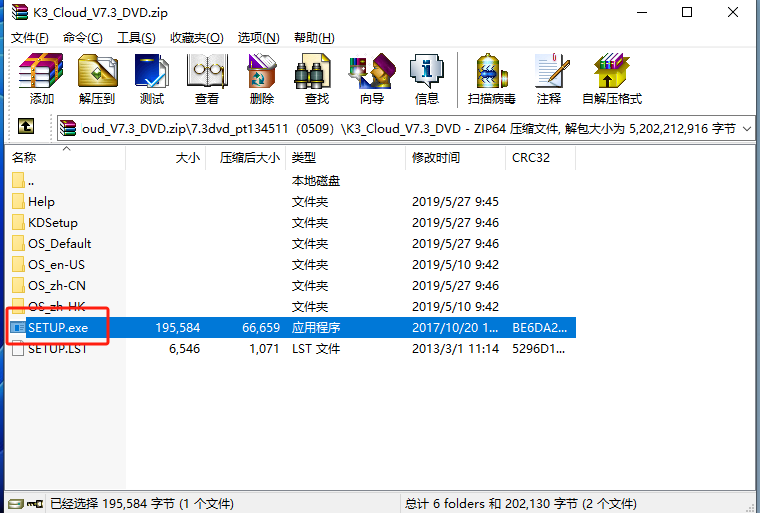Select the KDSetup folder name
This screenshot has height=513, width=760.
coord(53,222)
